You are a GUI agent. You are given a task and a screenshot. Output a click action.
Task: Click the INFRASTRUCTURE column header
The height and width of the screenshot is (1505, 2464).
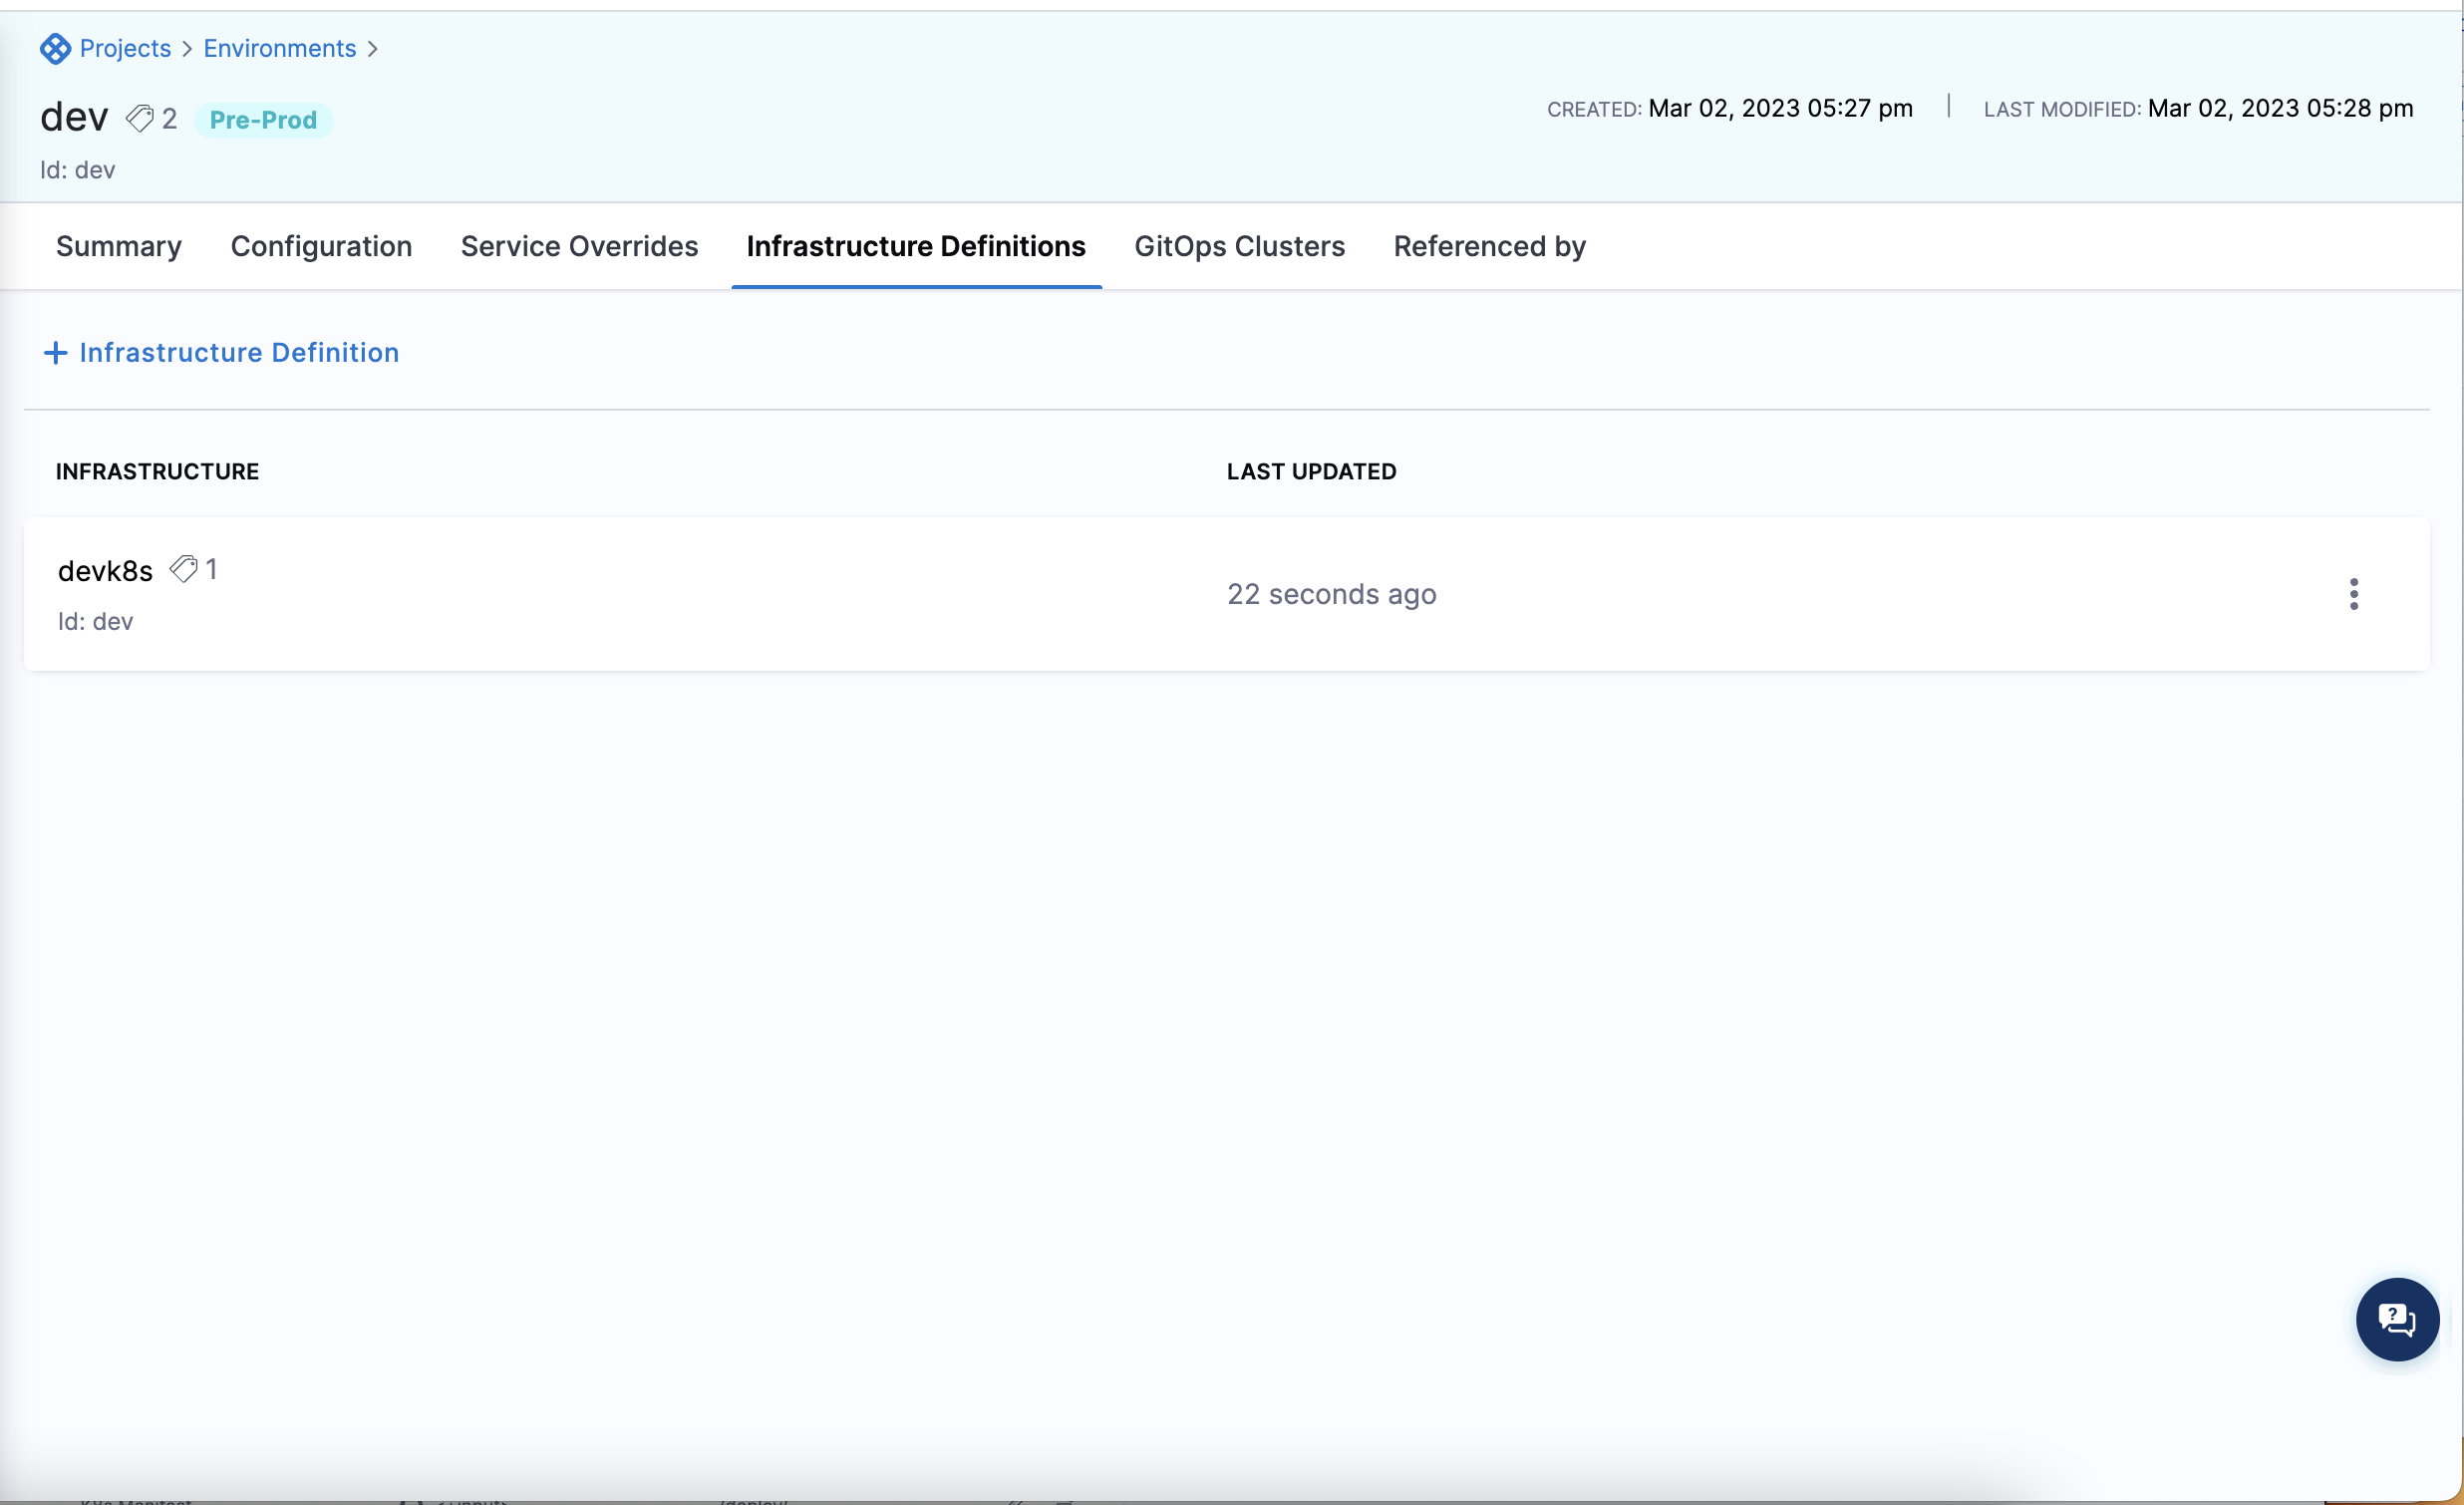click(x=157, y=471)
